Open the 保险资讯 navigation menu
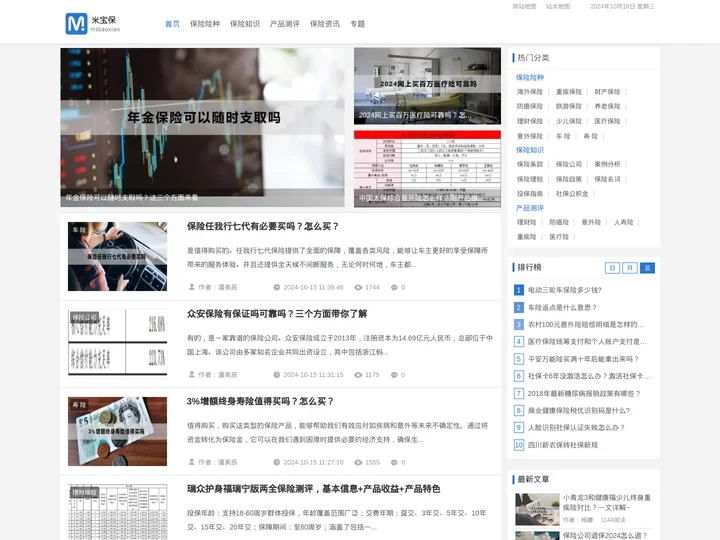The width and height of the screenshot is (720, 540). [325, 24]
